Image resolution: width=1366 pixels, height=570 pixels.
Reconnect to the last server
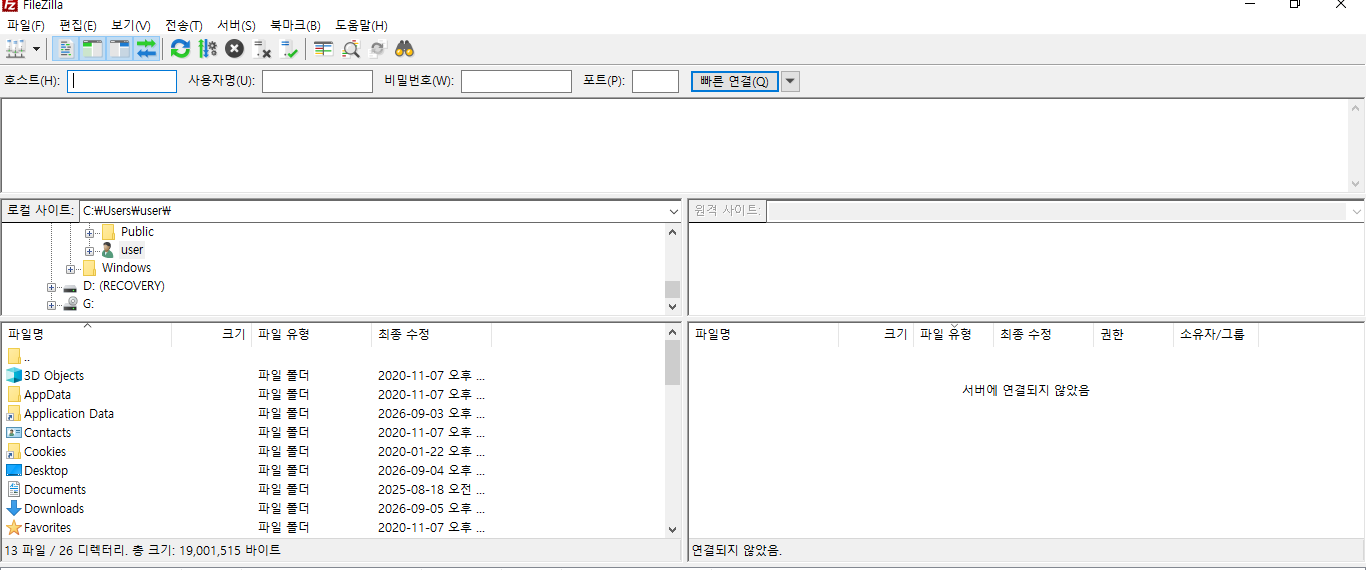289,48
